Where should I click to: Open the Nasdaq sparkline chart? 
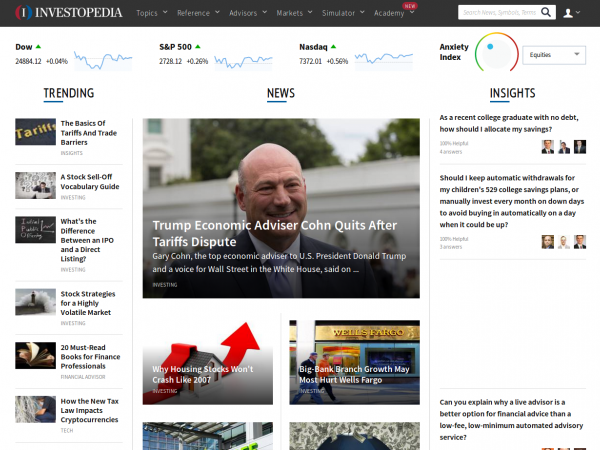click(384, 60)
